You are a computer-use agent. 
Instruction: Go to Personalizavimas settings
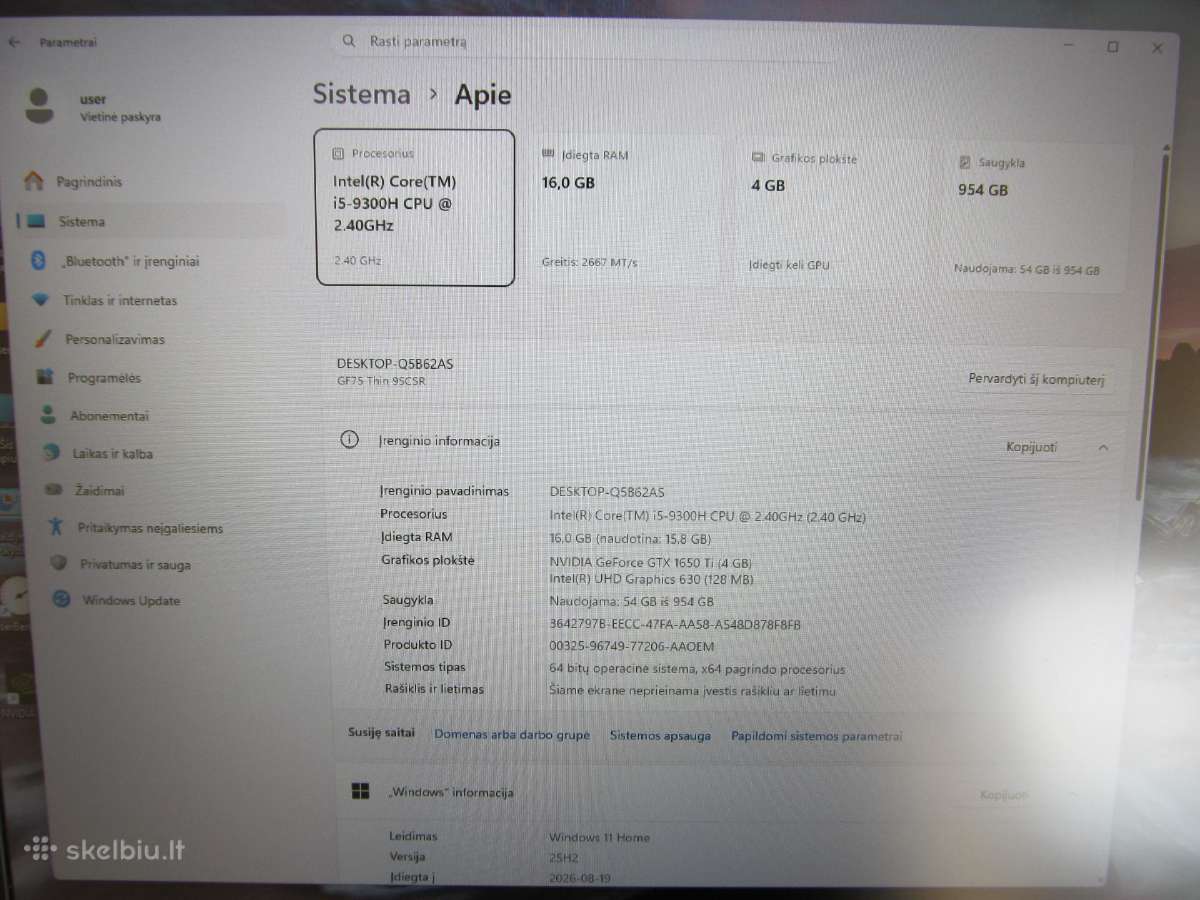pyautogui.click(x=114, y=339)
